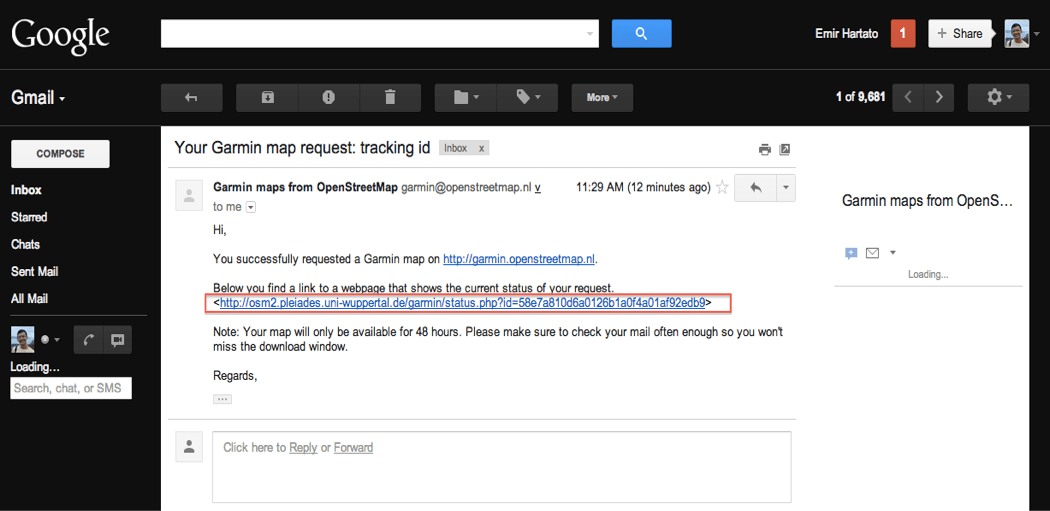Click Emir Hartato name in header
Screen dimensions: 1050x511
pyautogui.click(x=846, y=33)
